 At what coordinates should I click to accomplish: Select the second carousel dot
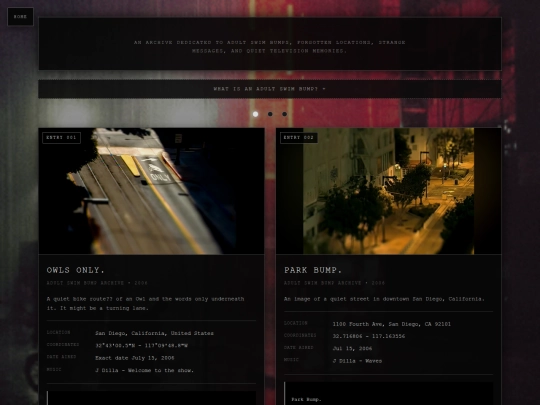270,114
